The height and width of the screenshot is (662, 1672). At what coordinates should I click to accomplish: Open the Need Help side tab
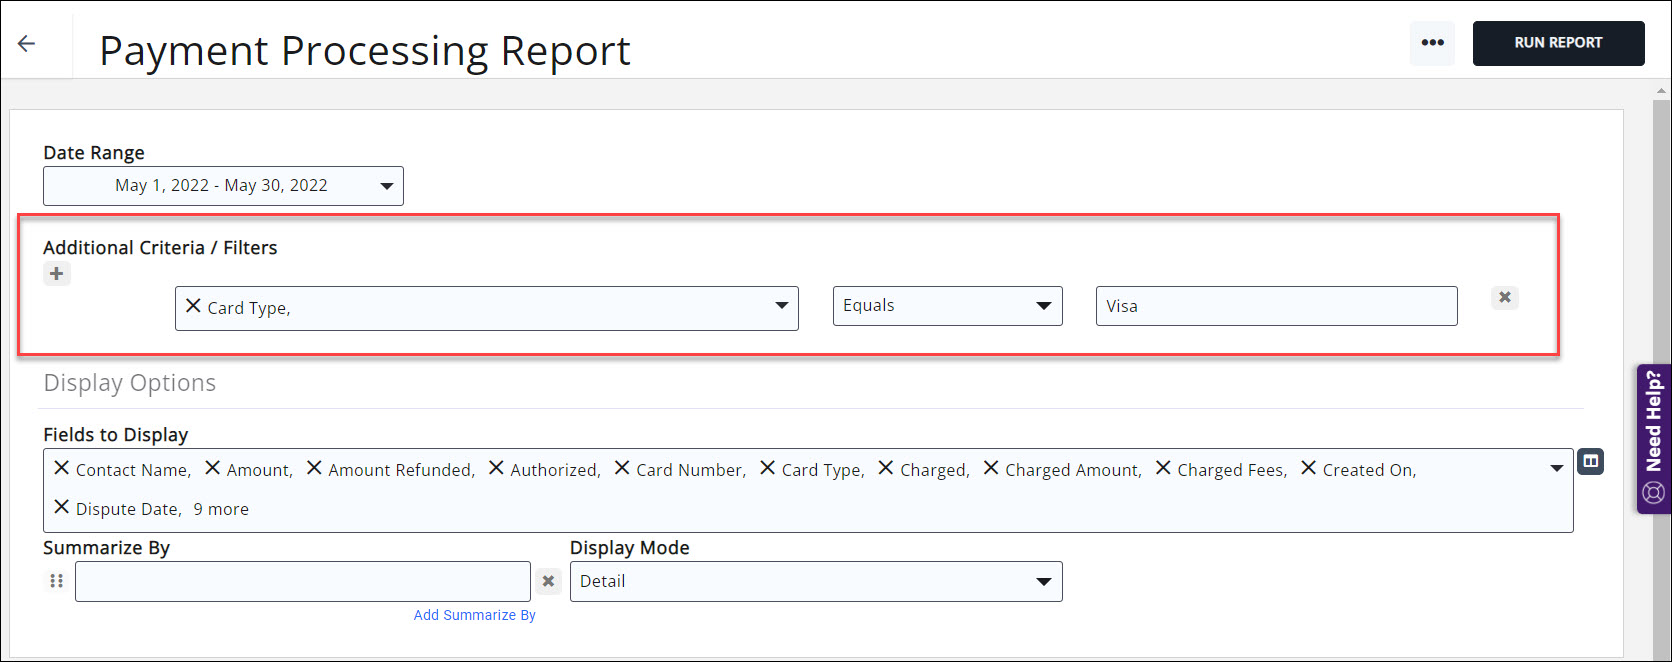[x=1653, y=438]
